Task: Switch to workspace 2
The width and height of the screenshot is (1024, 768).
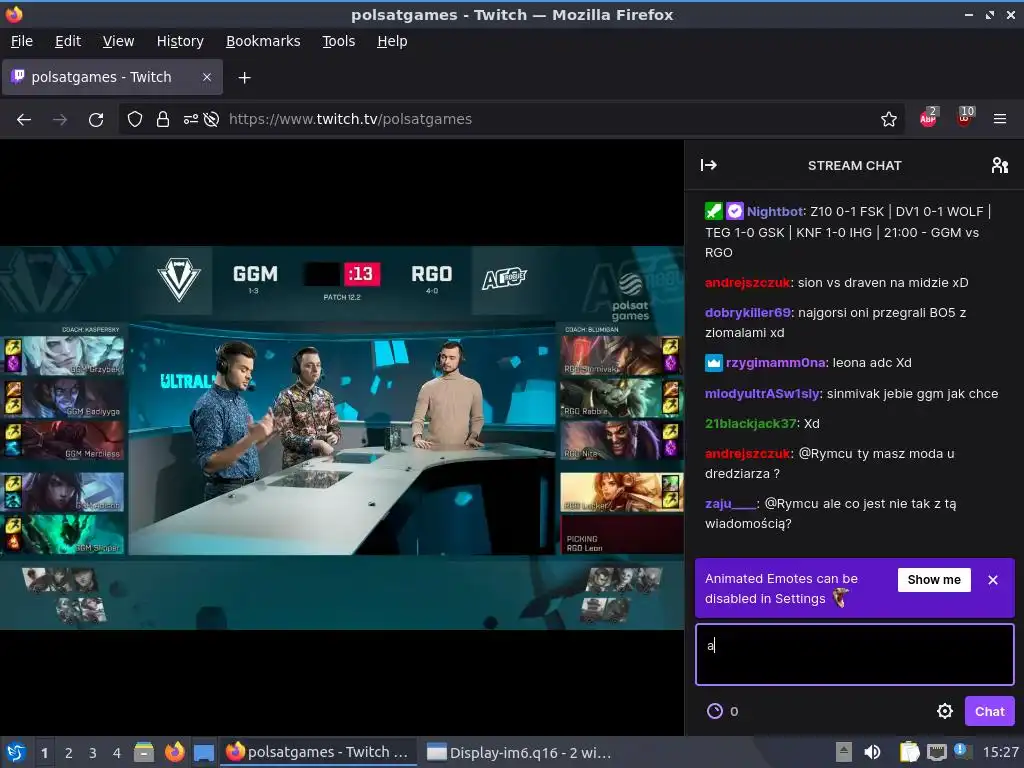Action: [69, 753]
